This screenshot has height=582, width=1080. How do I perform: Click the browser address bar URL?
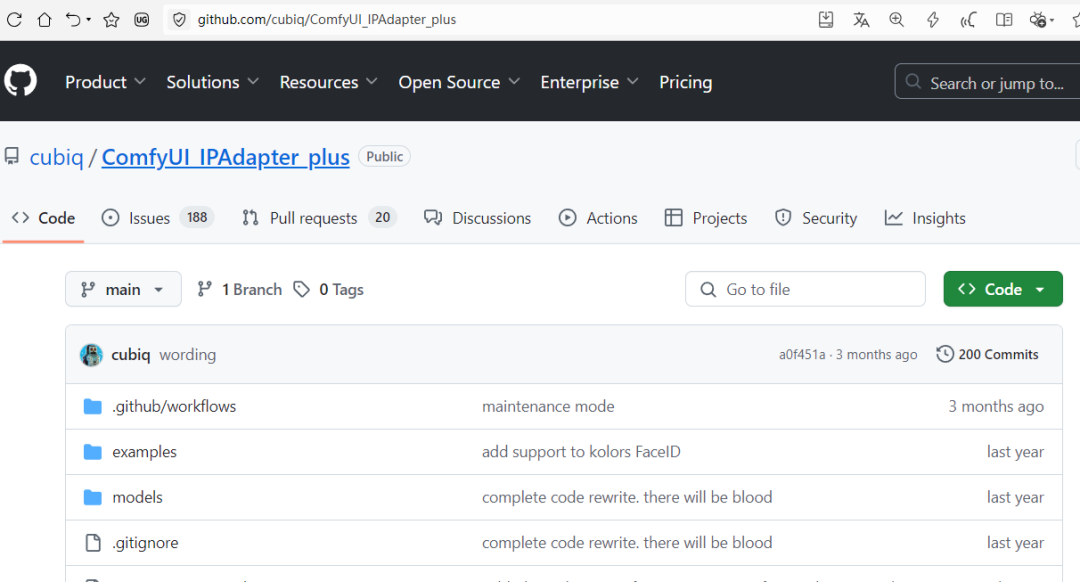click(x=326, y=19)
